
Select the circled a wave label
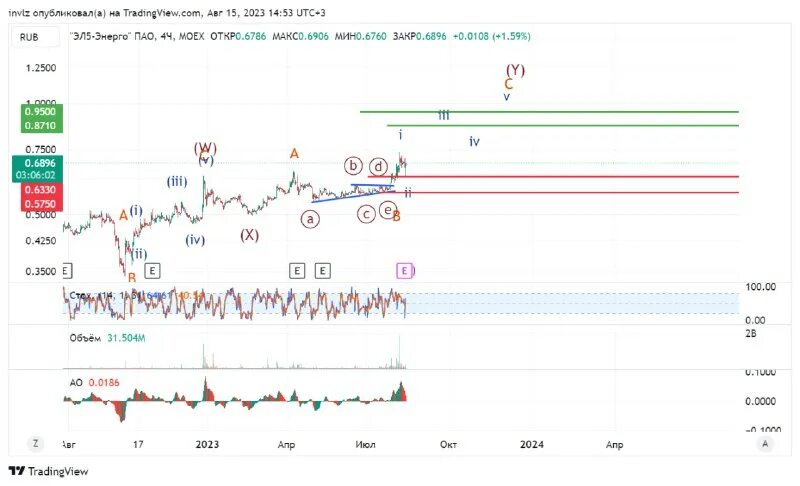coord(310,219)
